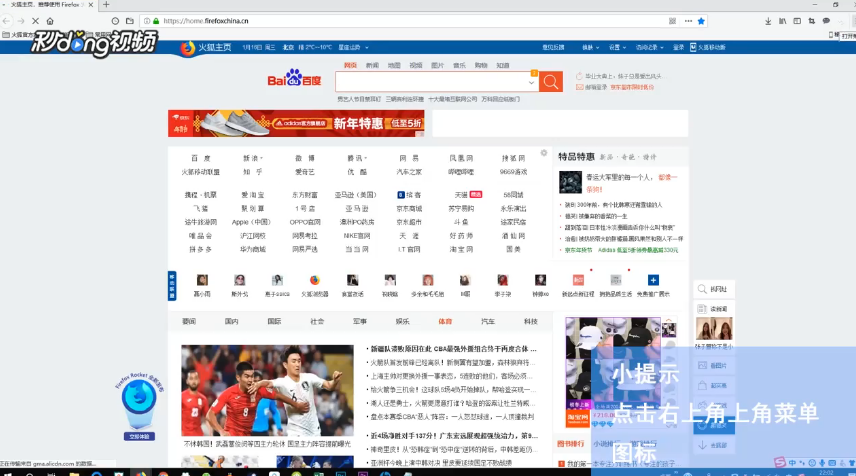Expand the 新浪 site dropdown arrow
Viewport: 856px width, 476px height.
point(261,158)
